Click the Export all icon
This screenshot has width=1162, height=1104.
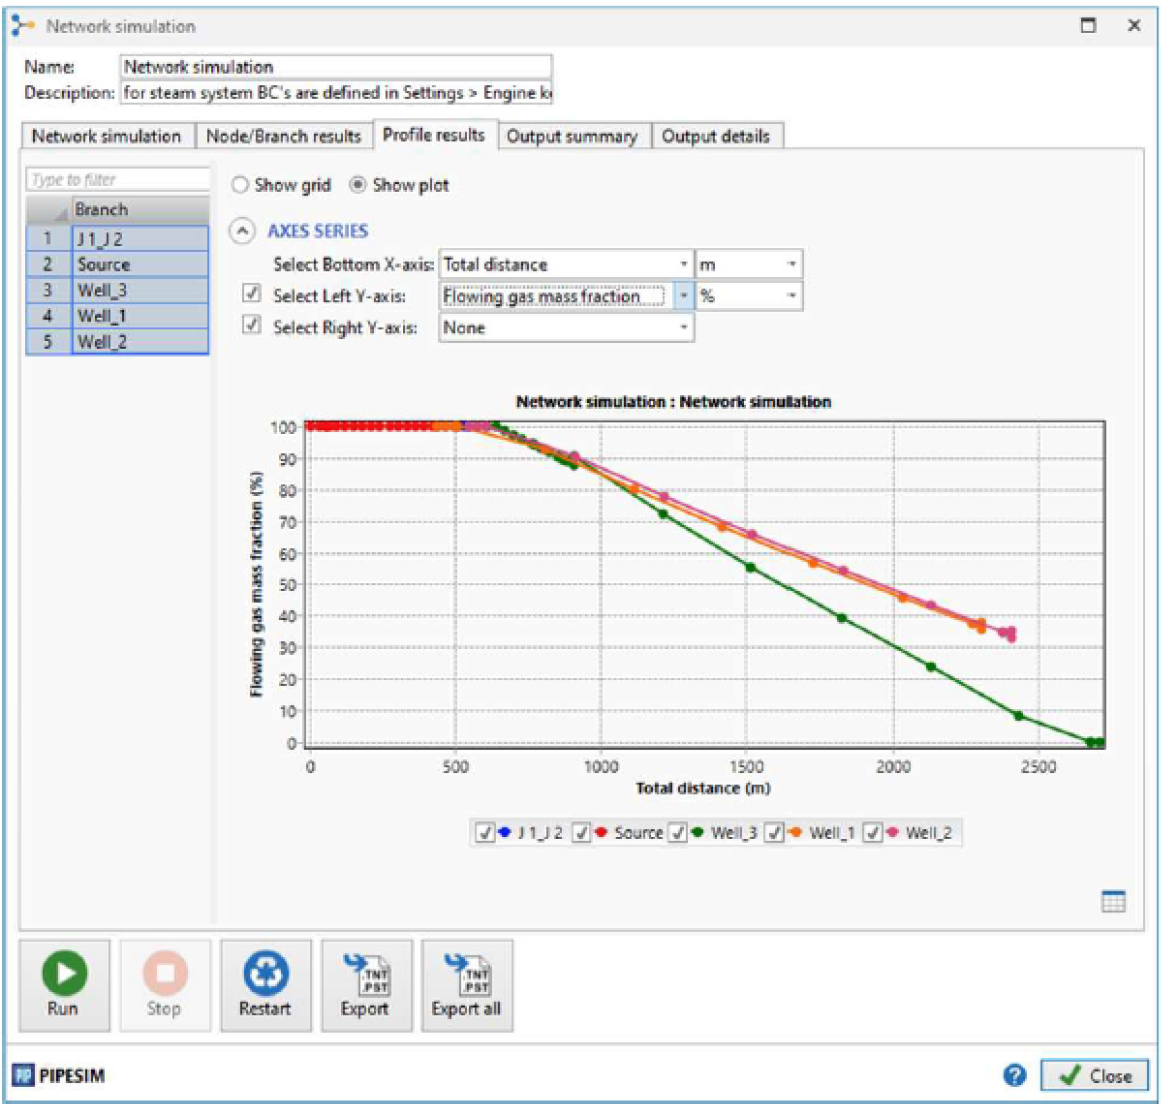click(466, 975)
